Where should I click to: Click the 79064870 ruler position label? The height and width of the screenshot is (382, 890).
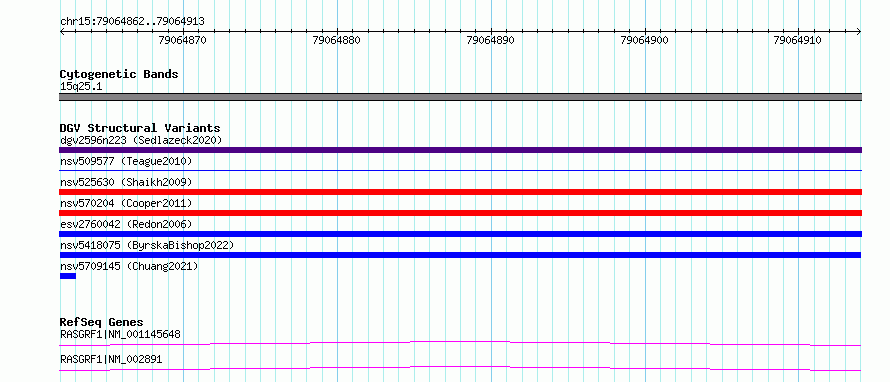(183, 40)
